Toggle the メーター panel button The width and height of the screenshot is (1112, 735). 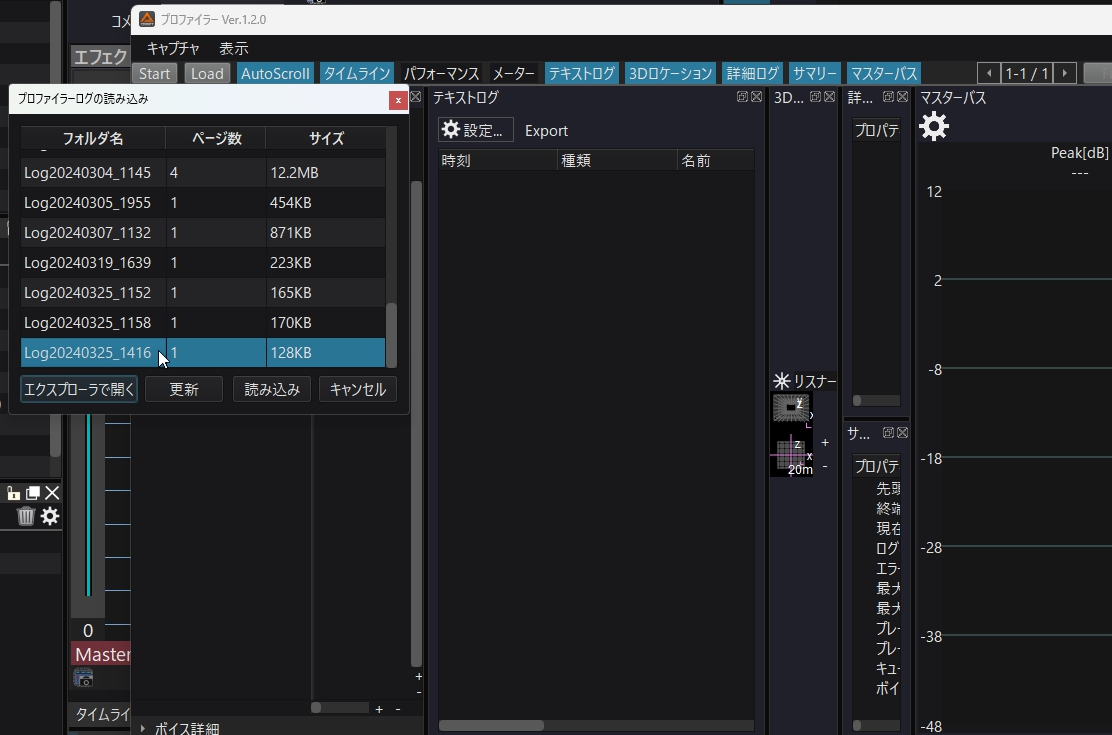tap(513, 73)
